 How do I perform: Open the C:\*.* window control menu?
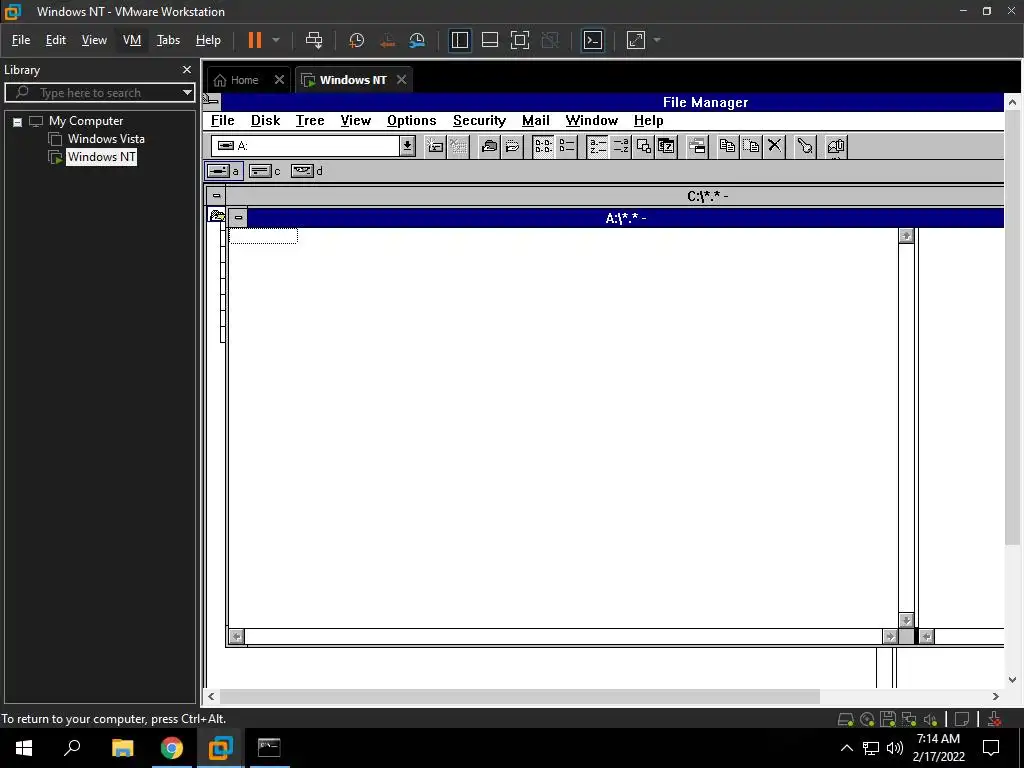coord(216,195)
